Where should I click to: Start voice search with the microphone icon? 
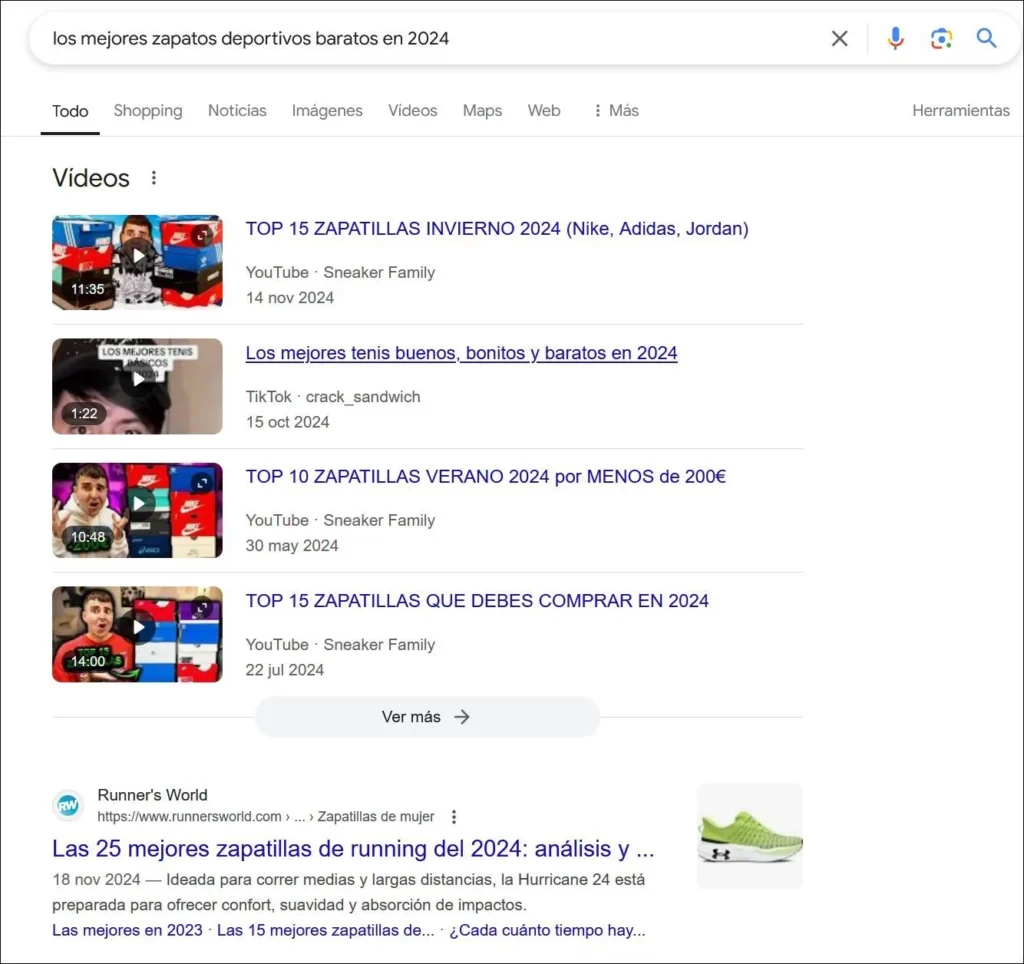895,39
